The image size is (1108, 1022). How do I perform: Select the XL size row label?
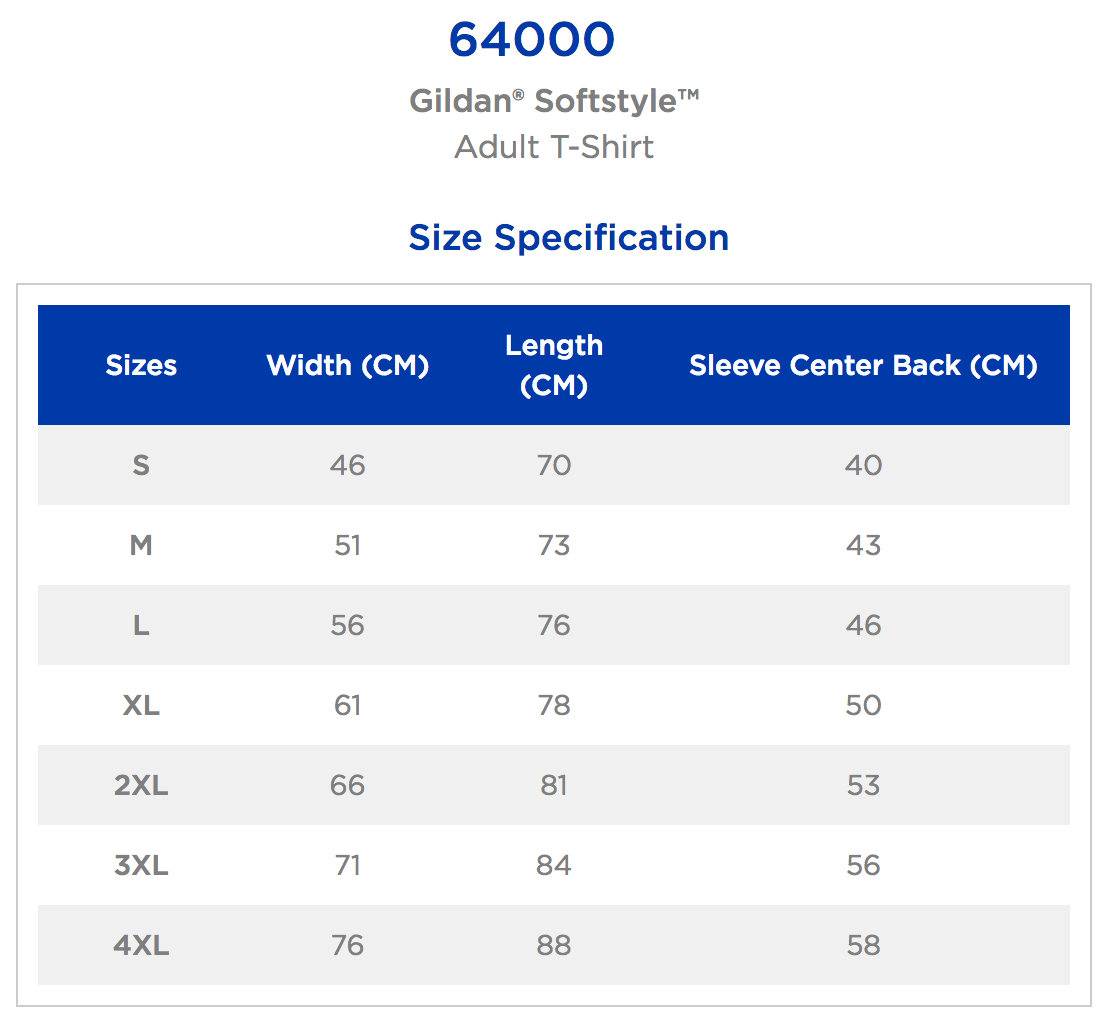[141, 705]
